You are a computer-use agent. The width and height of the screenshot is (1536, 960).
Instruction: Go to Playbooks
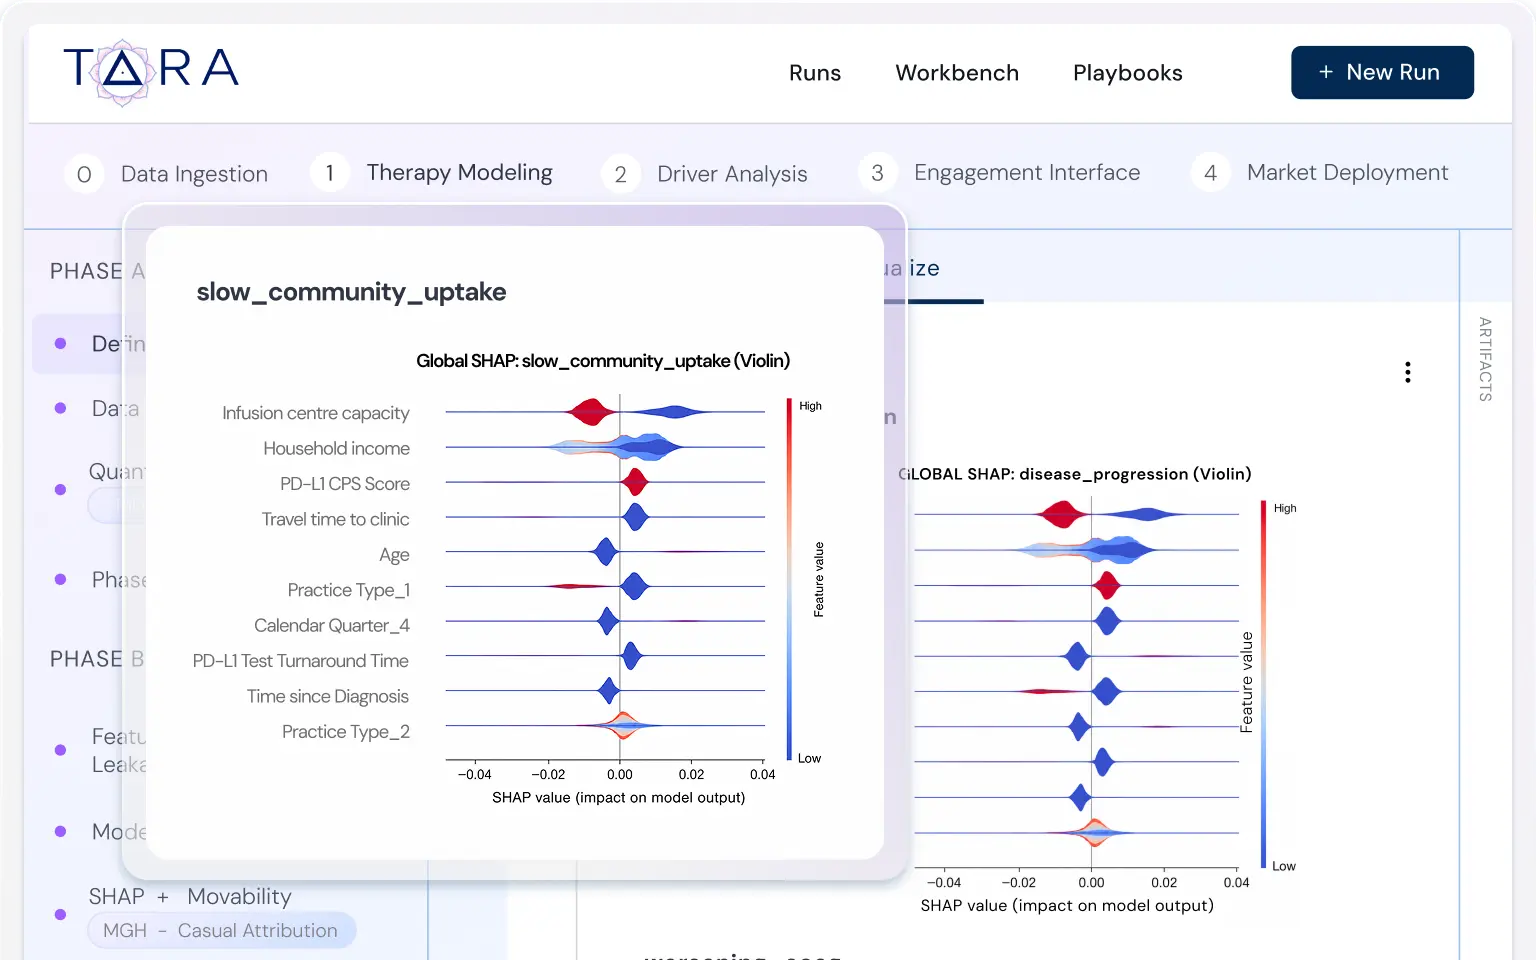point(1127,73)
